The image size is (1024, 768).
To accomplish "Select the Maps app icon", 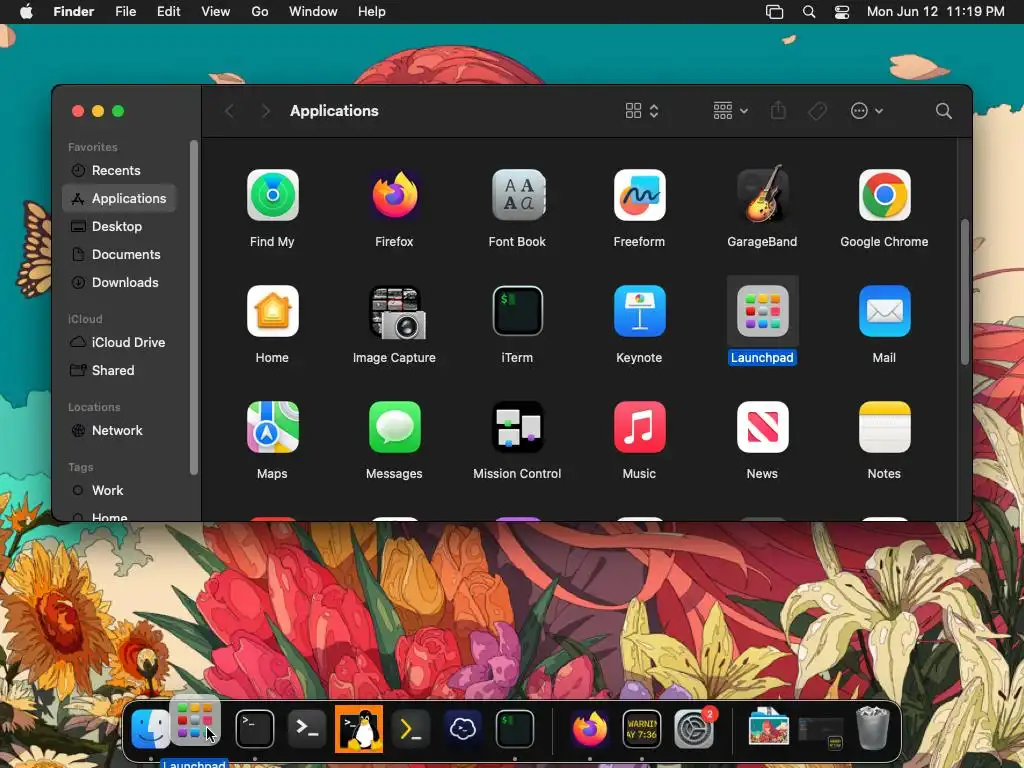I will [272, 427].
